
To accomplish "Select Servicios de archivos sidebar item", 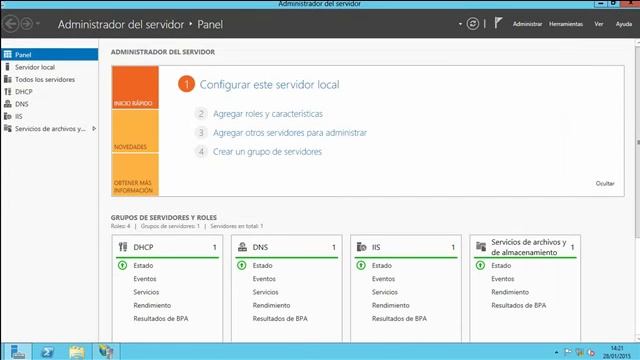I will [49, 129].
